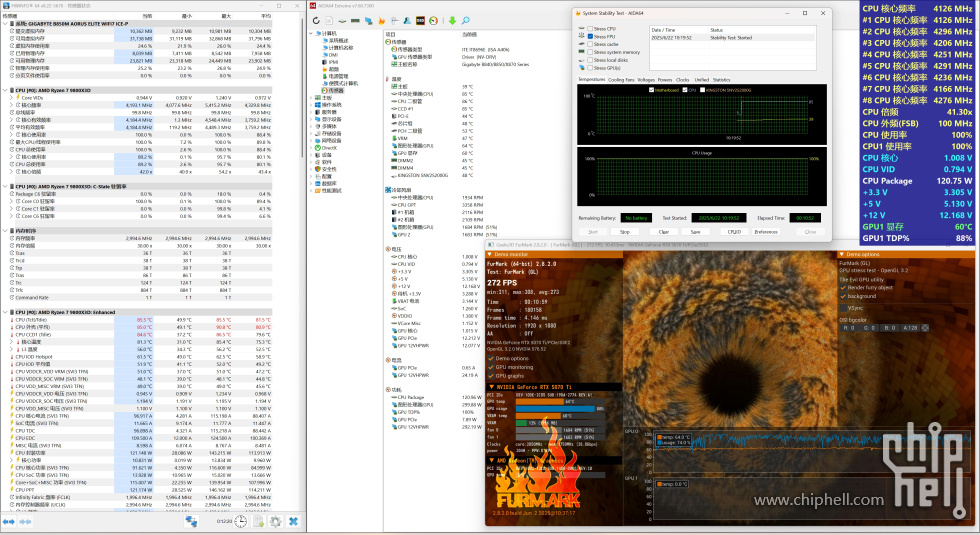Screen dimensions: 980x535
Task: Click the clock timer icon in HWiNFO footer
Action: pos(240,521)
